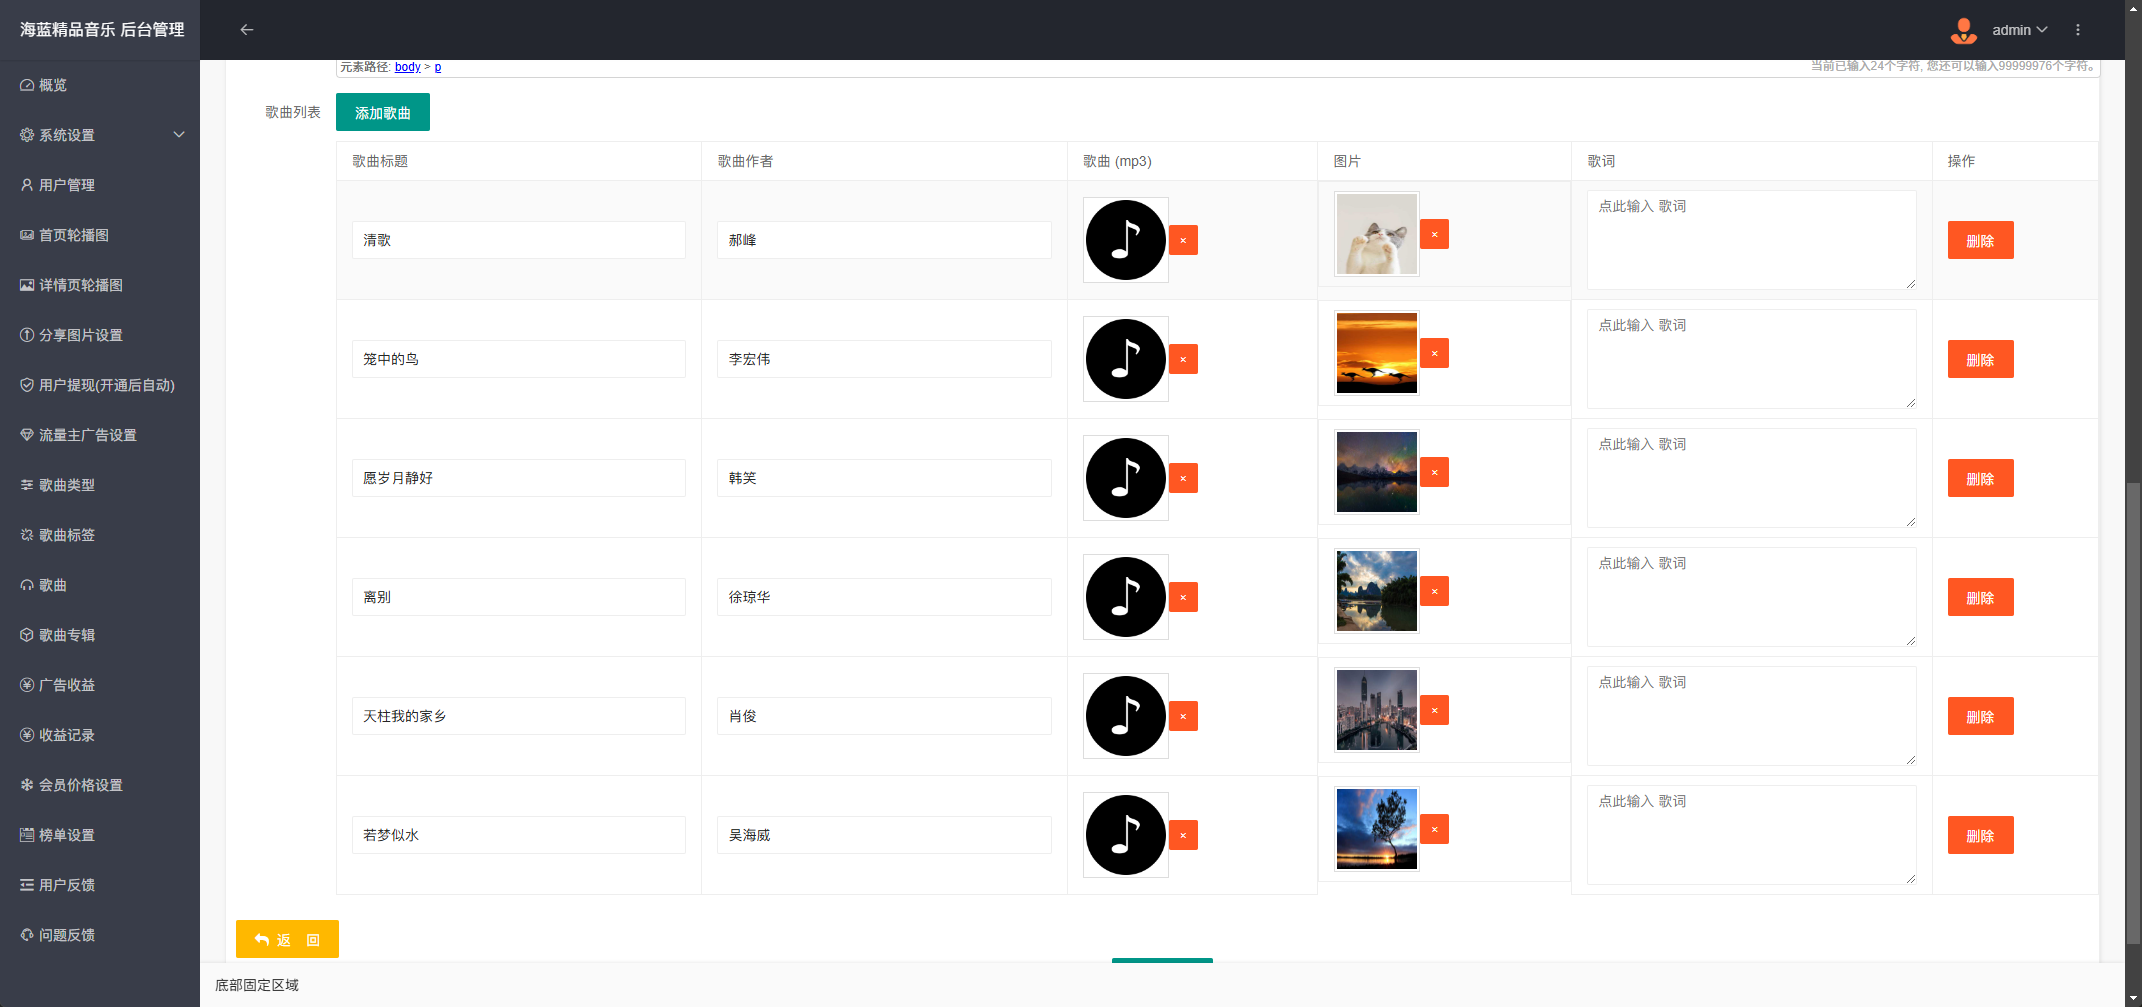This screenshot has width=2142, height=1007.
Task: Open the three-dot more menu in header
Action: [x=2078, y=30]
